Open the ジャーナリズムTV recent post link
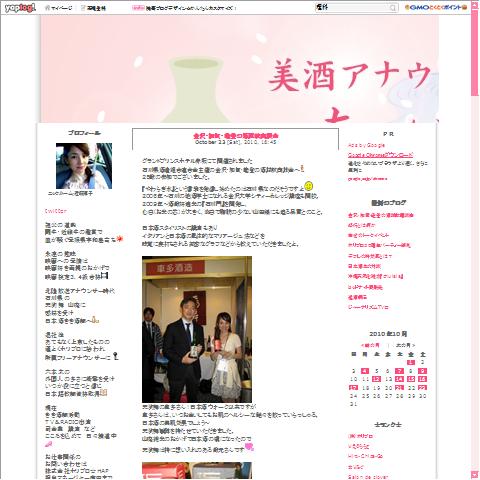This screenshot has width=480, height=480. [368, 307]
